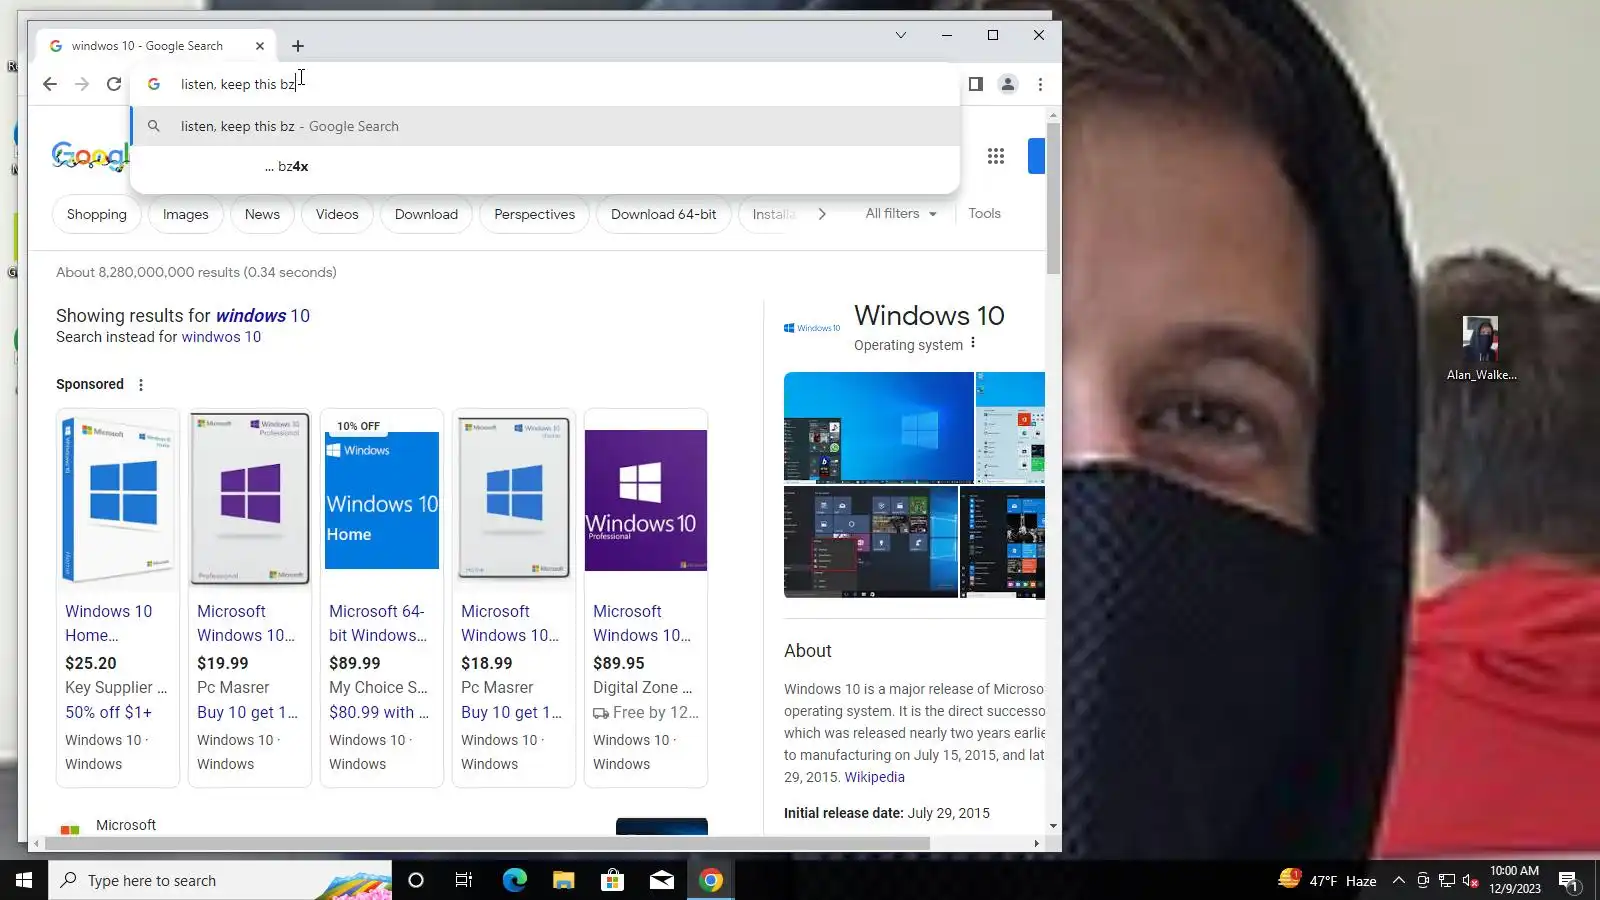Viewport: 1600px width, 900px height.
Task: Open File Explorer from the taskbar
Action: point(563,880)
